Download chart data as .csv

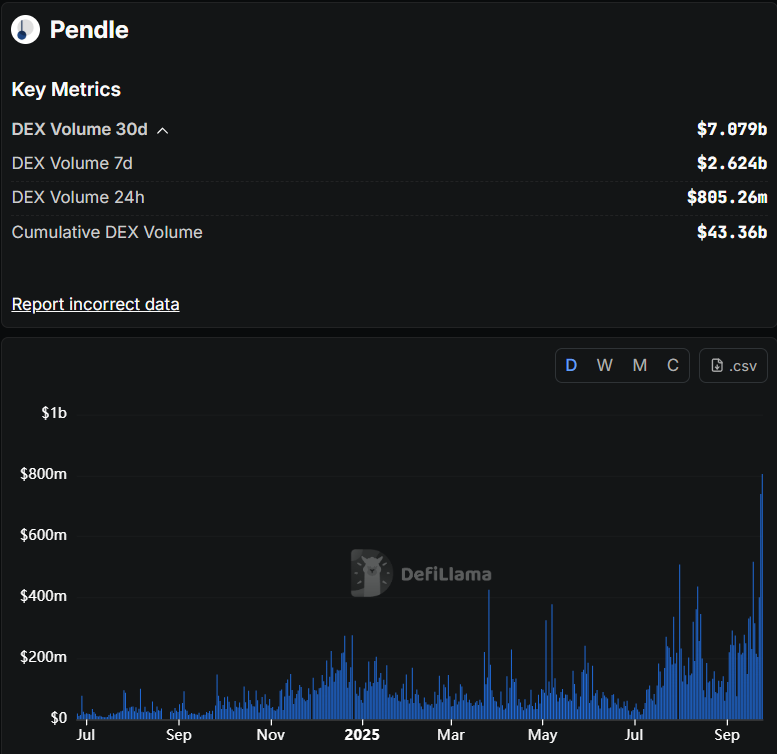pyautogui.click(x=733, y=366)
